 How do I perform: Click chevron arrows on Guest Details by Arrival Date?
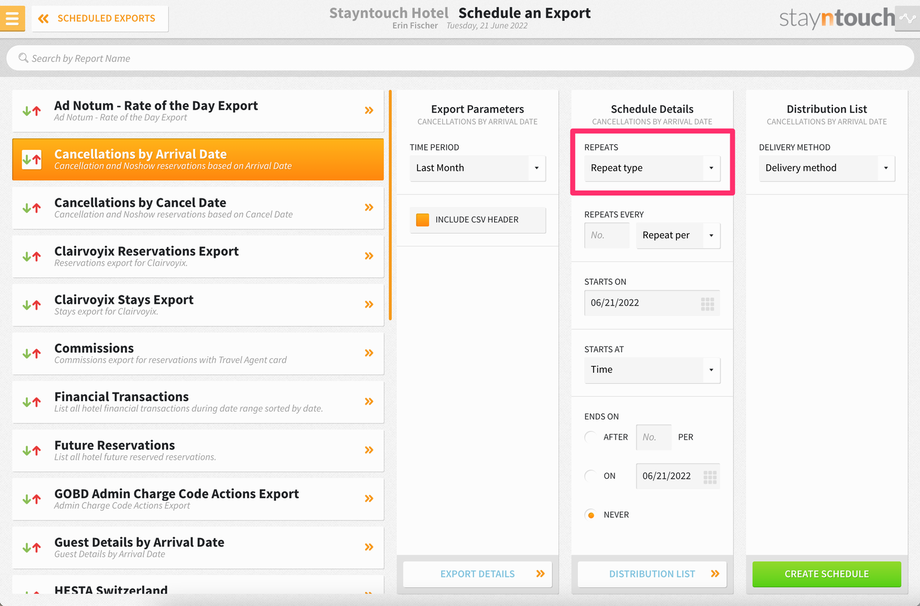point(369,547)
